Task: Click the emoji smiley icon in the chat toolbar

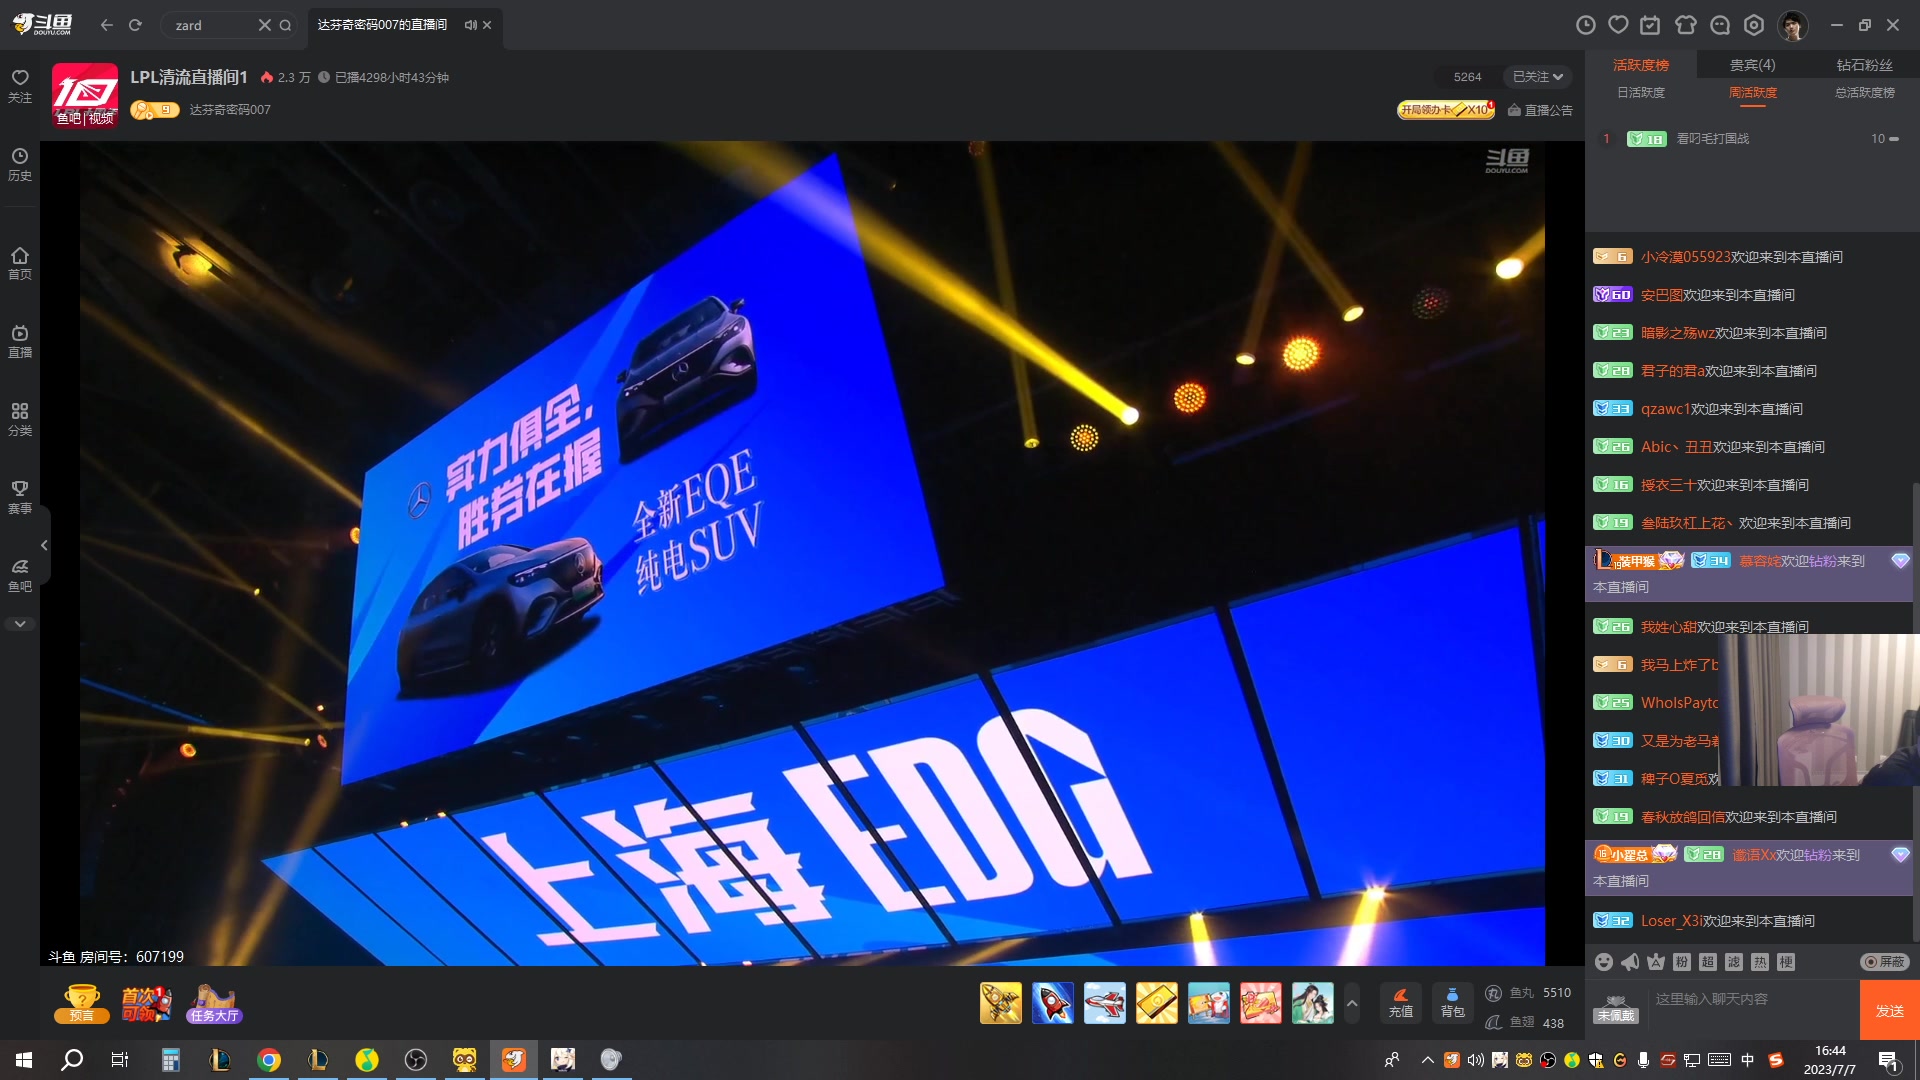Action: (1604, 962)
